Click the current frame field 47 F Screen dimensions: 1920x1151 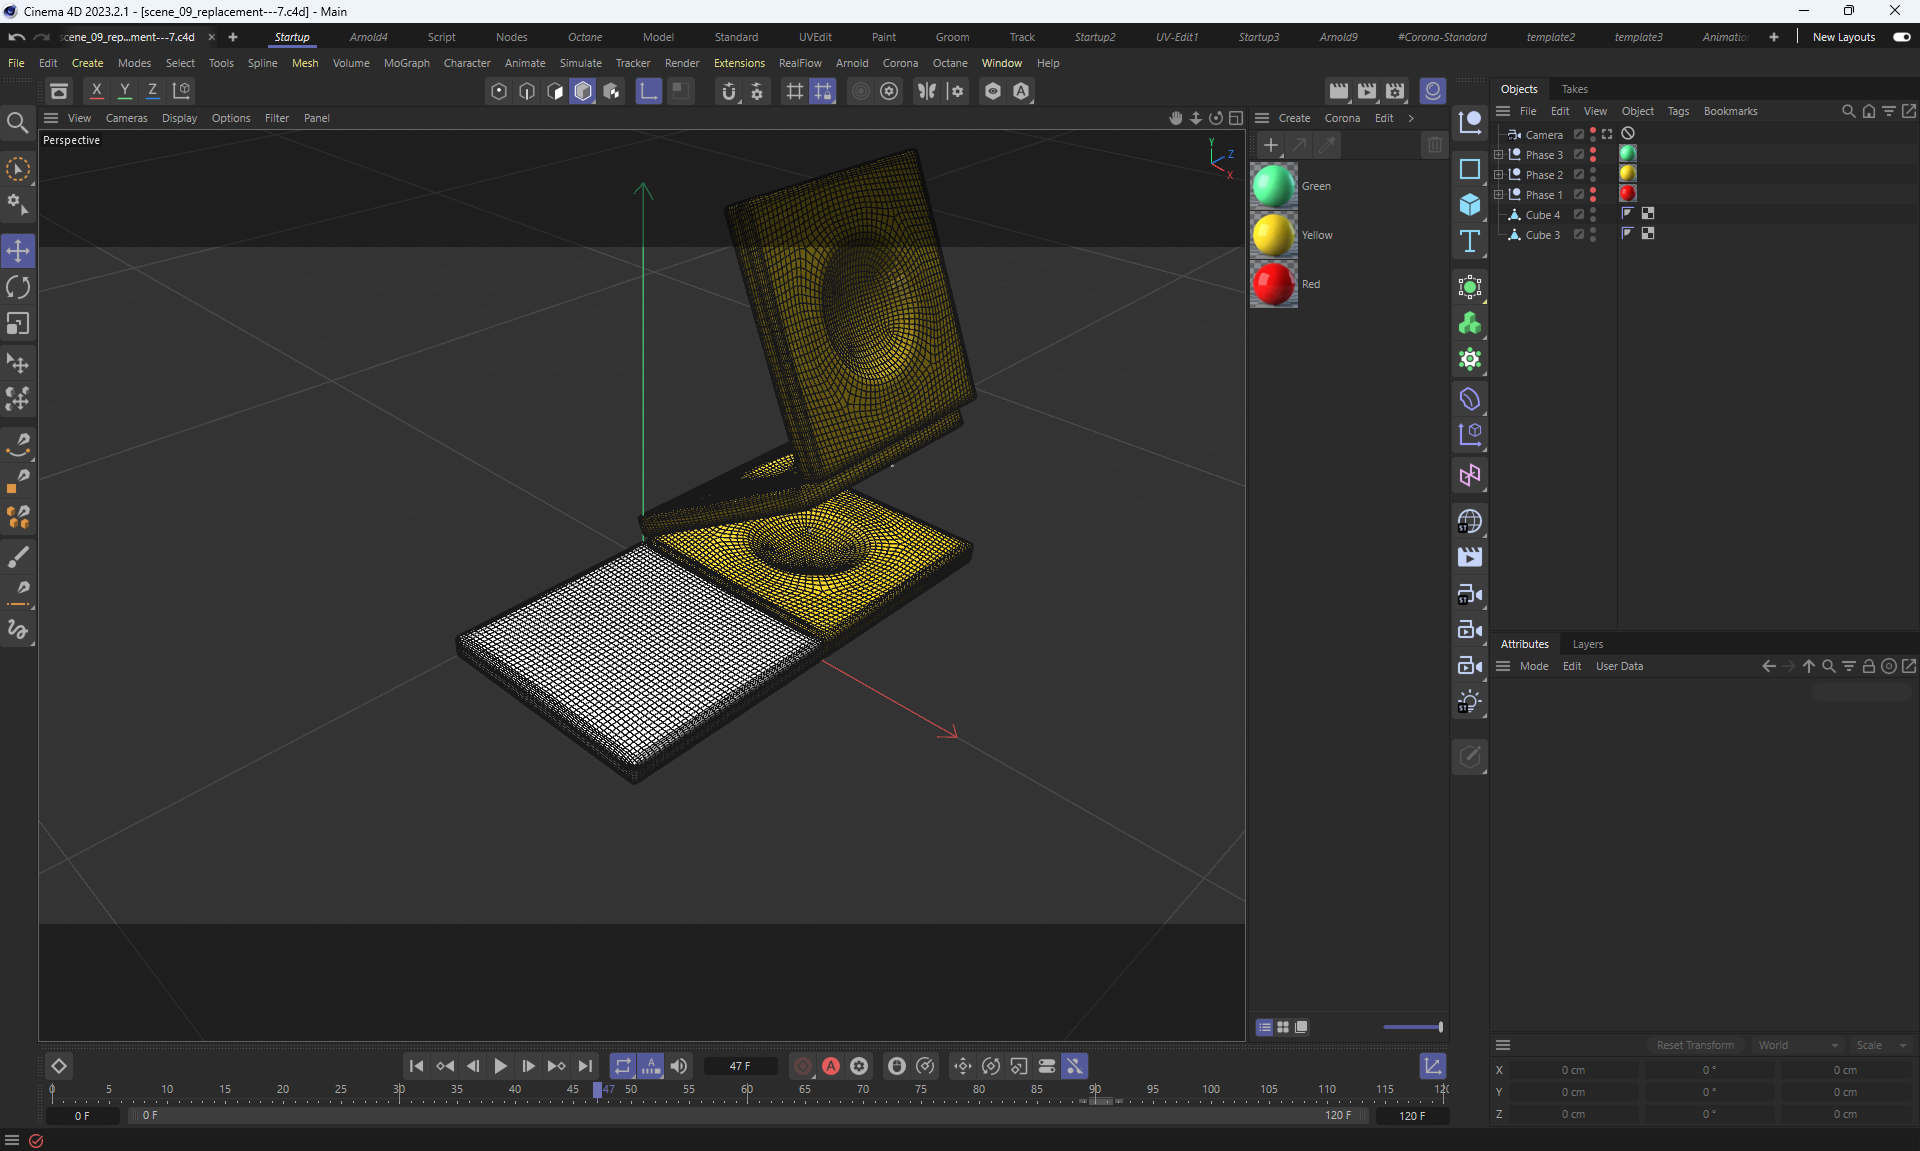tap(739, 1066)
